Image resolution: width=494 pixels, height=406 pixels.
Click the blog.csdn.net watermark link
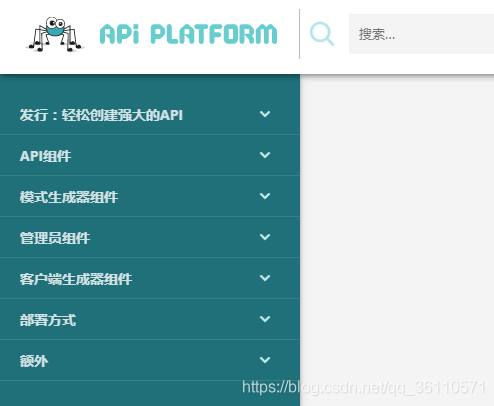[x=364, y=387]
